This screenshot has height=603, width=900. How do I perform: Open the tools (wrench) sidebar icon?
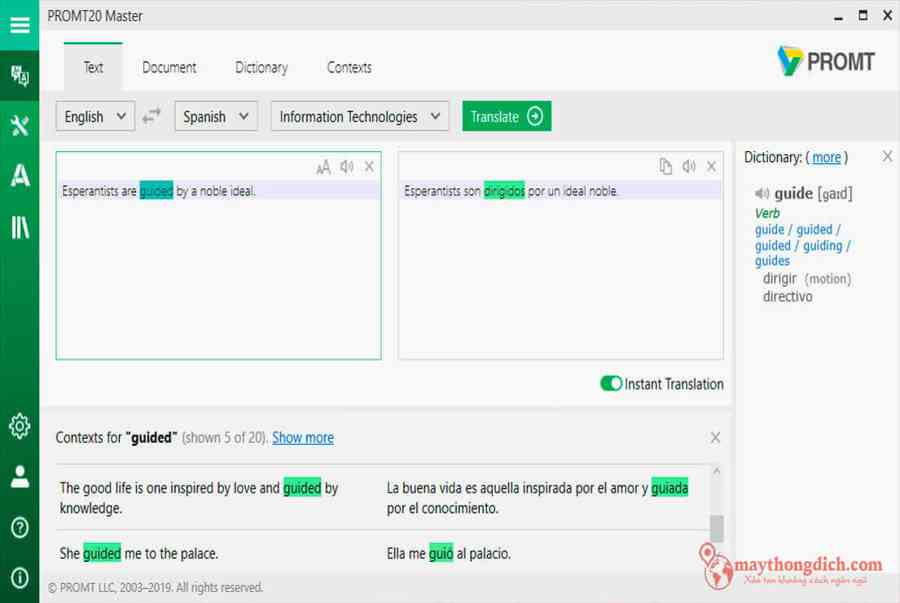click(x=20, y=125)
